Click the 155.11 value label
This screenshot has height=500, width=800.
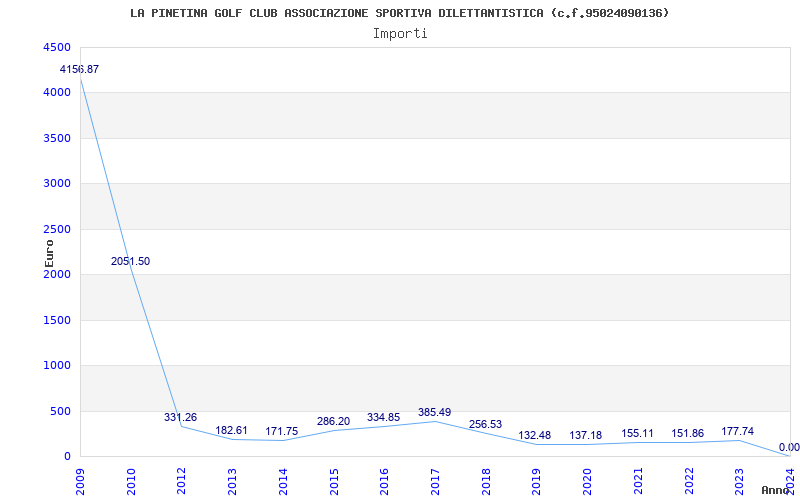pyautogui.click(x=637, y=433)
